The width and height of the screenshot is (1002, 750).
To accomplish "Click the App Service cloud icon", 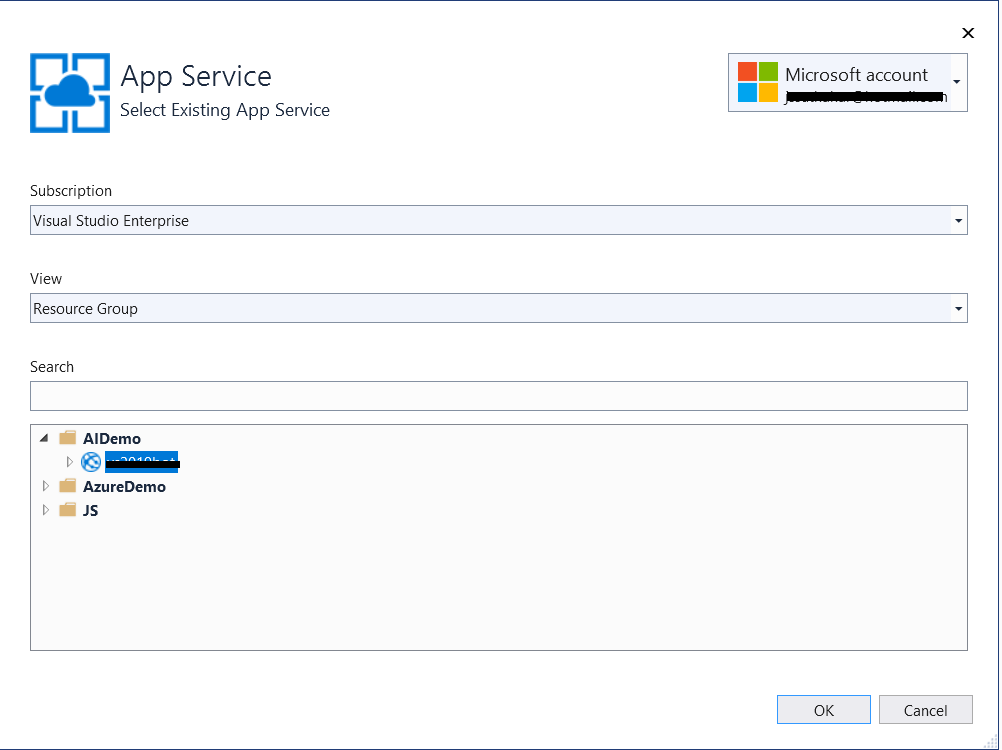I will pyautogui.click(x=69, y=92).
